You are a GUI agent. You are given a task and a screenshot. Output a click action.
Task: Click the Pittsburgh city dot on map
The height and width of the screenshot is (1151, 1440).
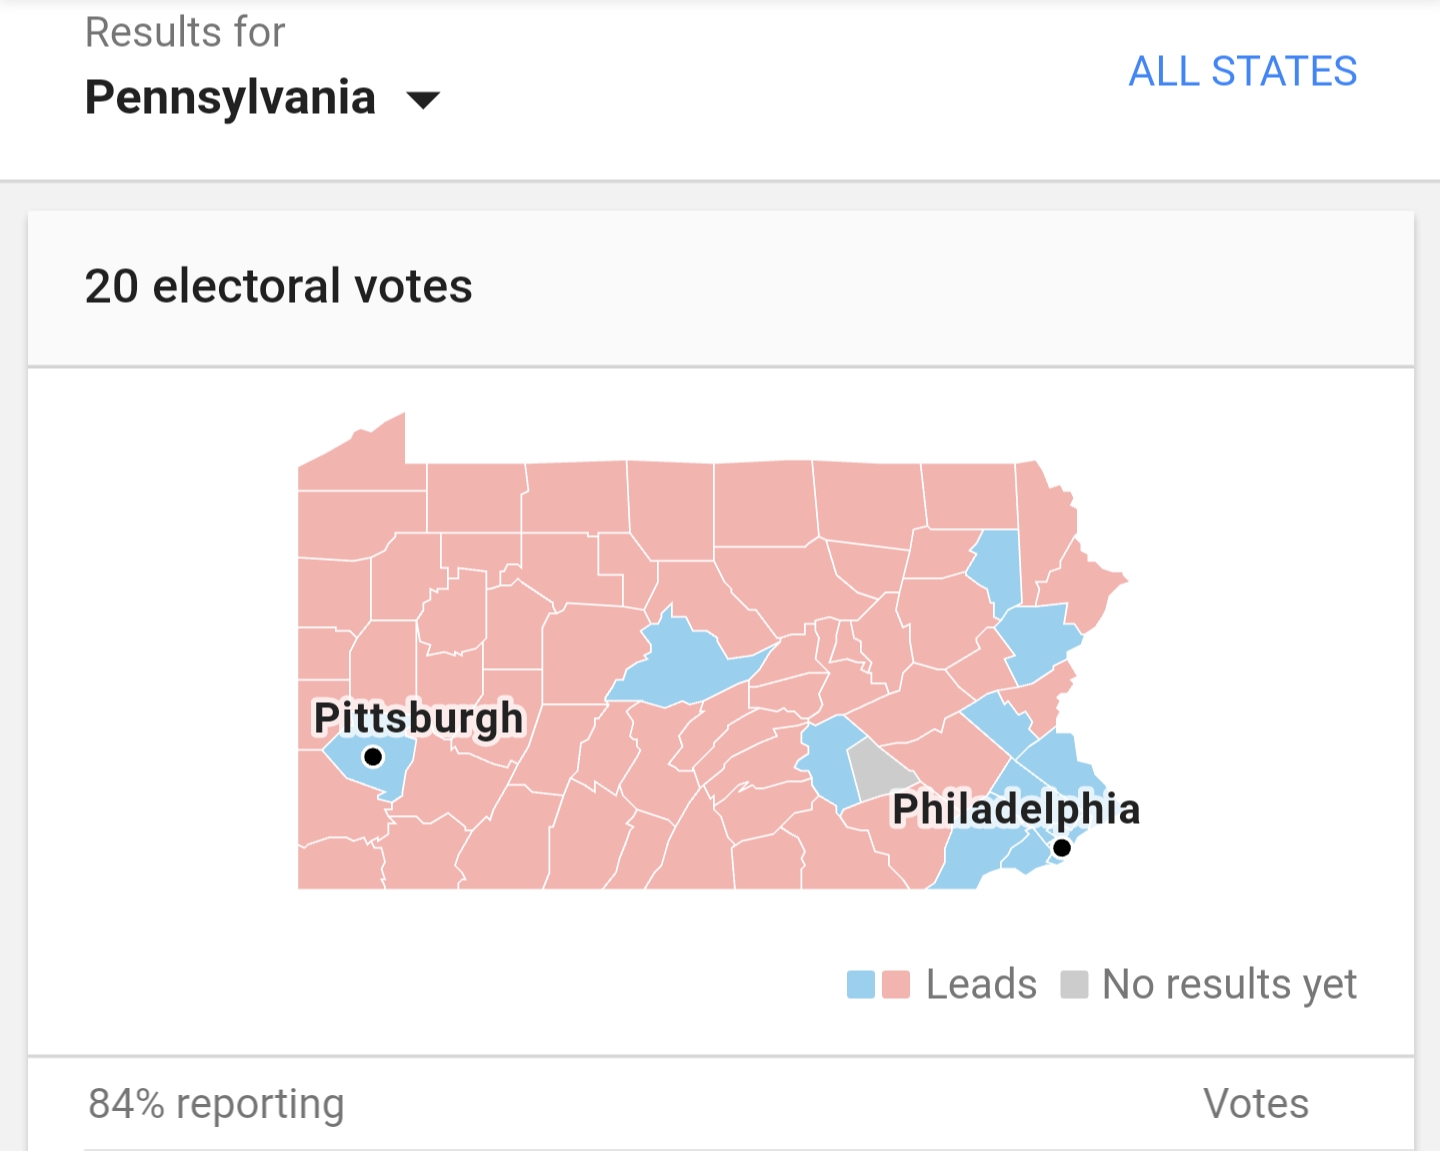[373, 756]
